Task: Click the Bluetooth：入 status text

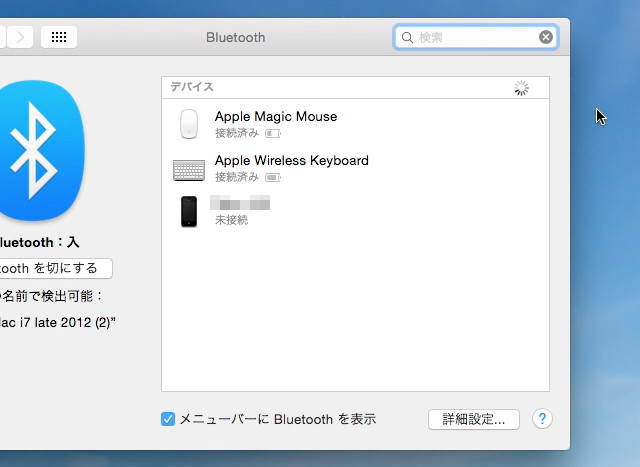Action: click(x=39, y=242)
